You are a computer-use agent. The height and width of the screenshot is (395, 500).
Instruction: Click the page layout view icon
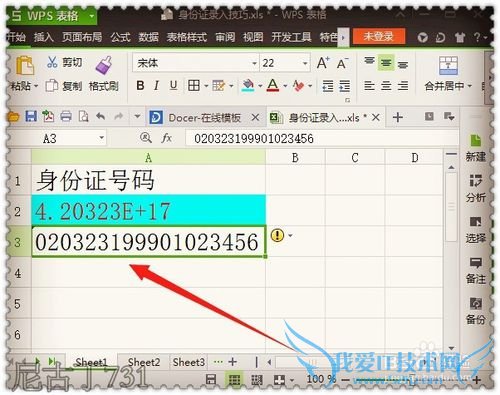[x=256, y=380]
